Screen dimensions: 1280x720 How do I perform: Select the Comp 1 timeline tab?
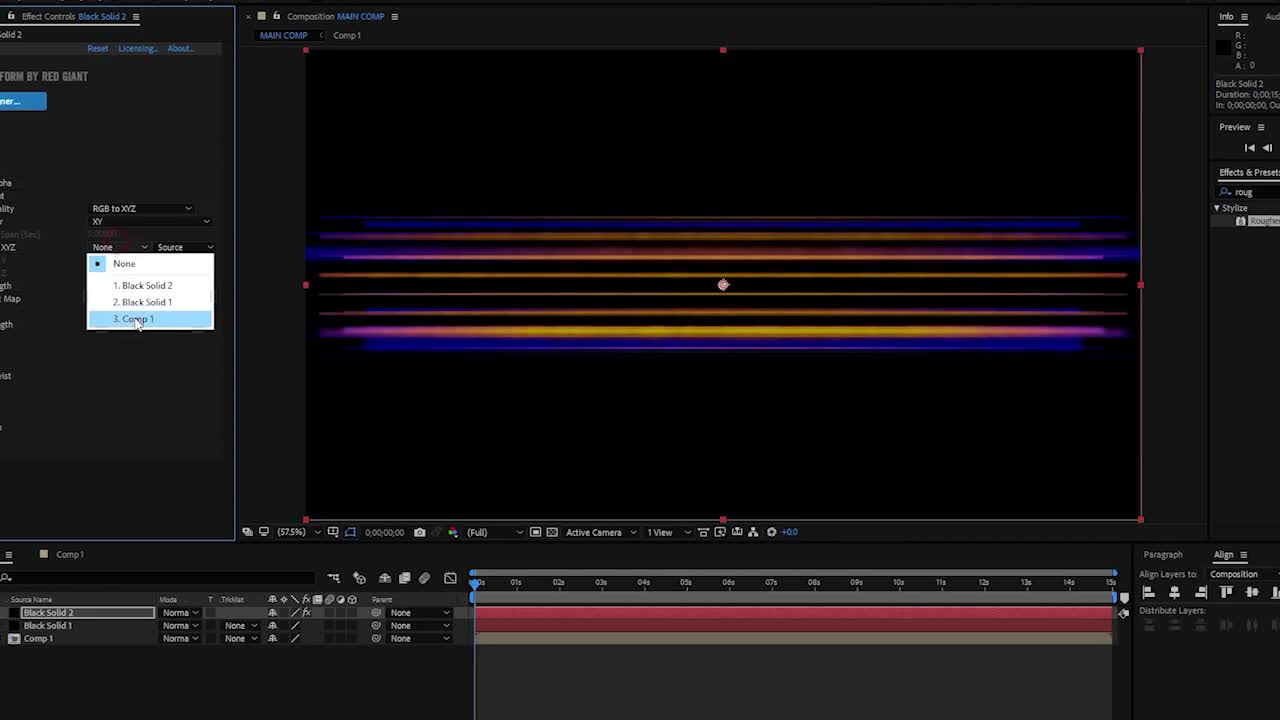(x=69, y=554)
